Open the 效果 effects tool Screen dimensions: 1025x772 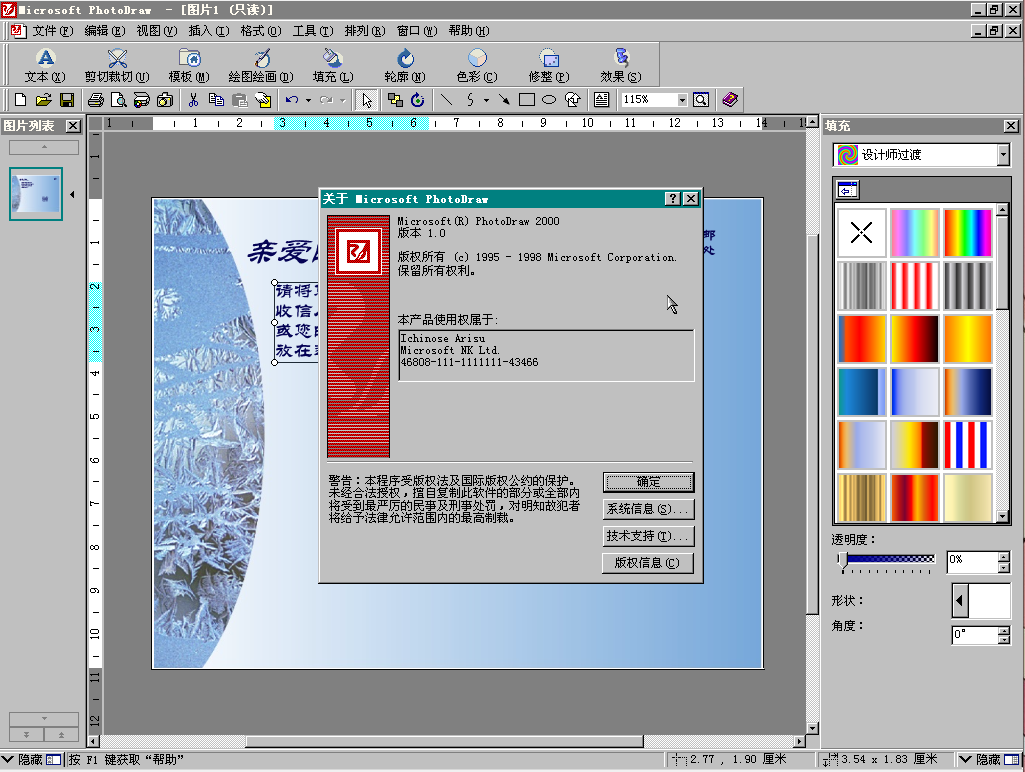(620, 65)
